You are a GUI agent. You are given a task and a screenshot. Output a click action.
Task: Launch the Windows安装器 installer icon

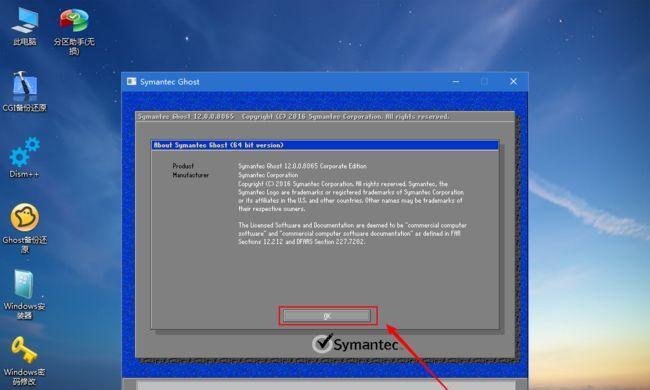point(24,294)
